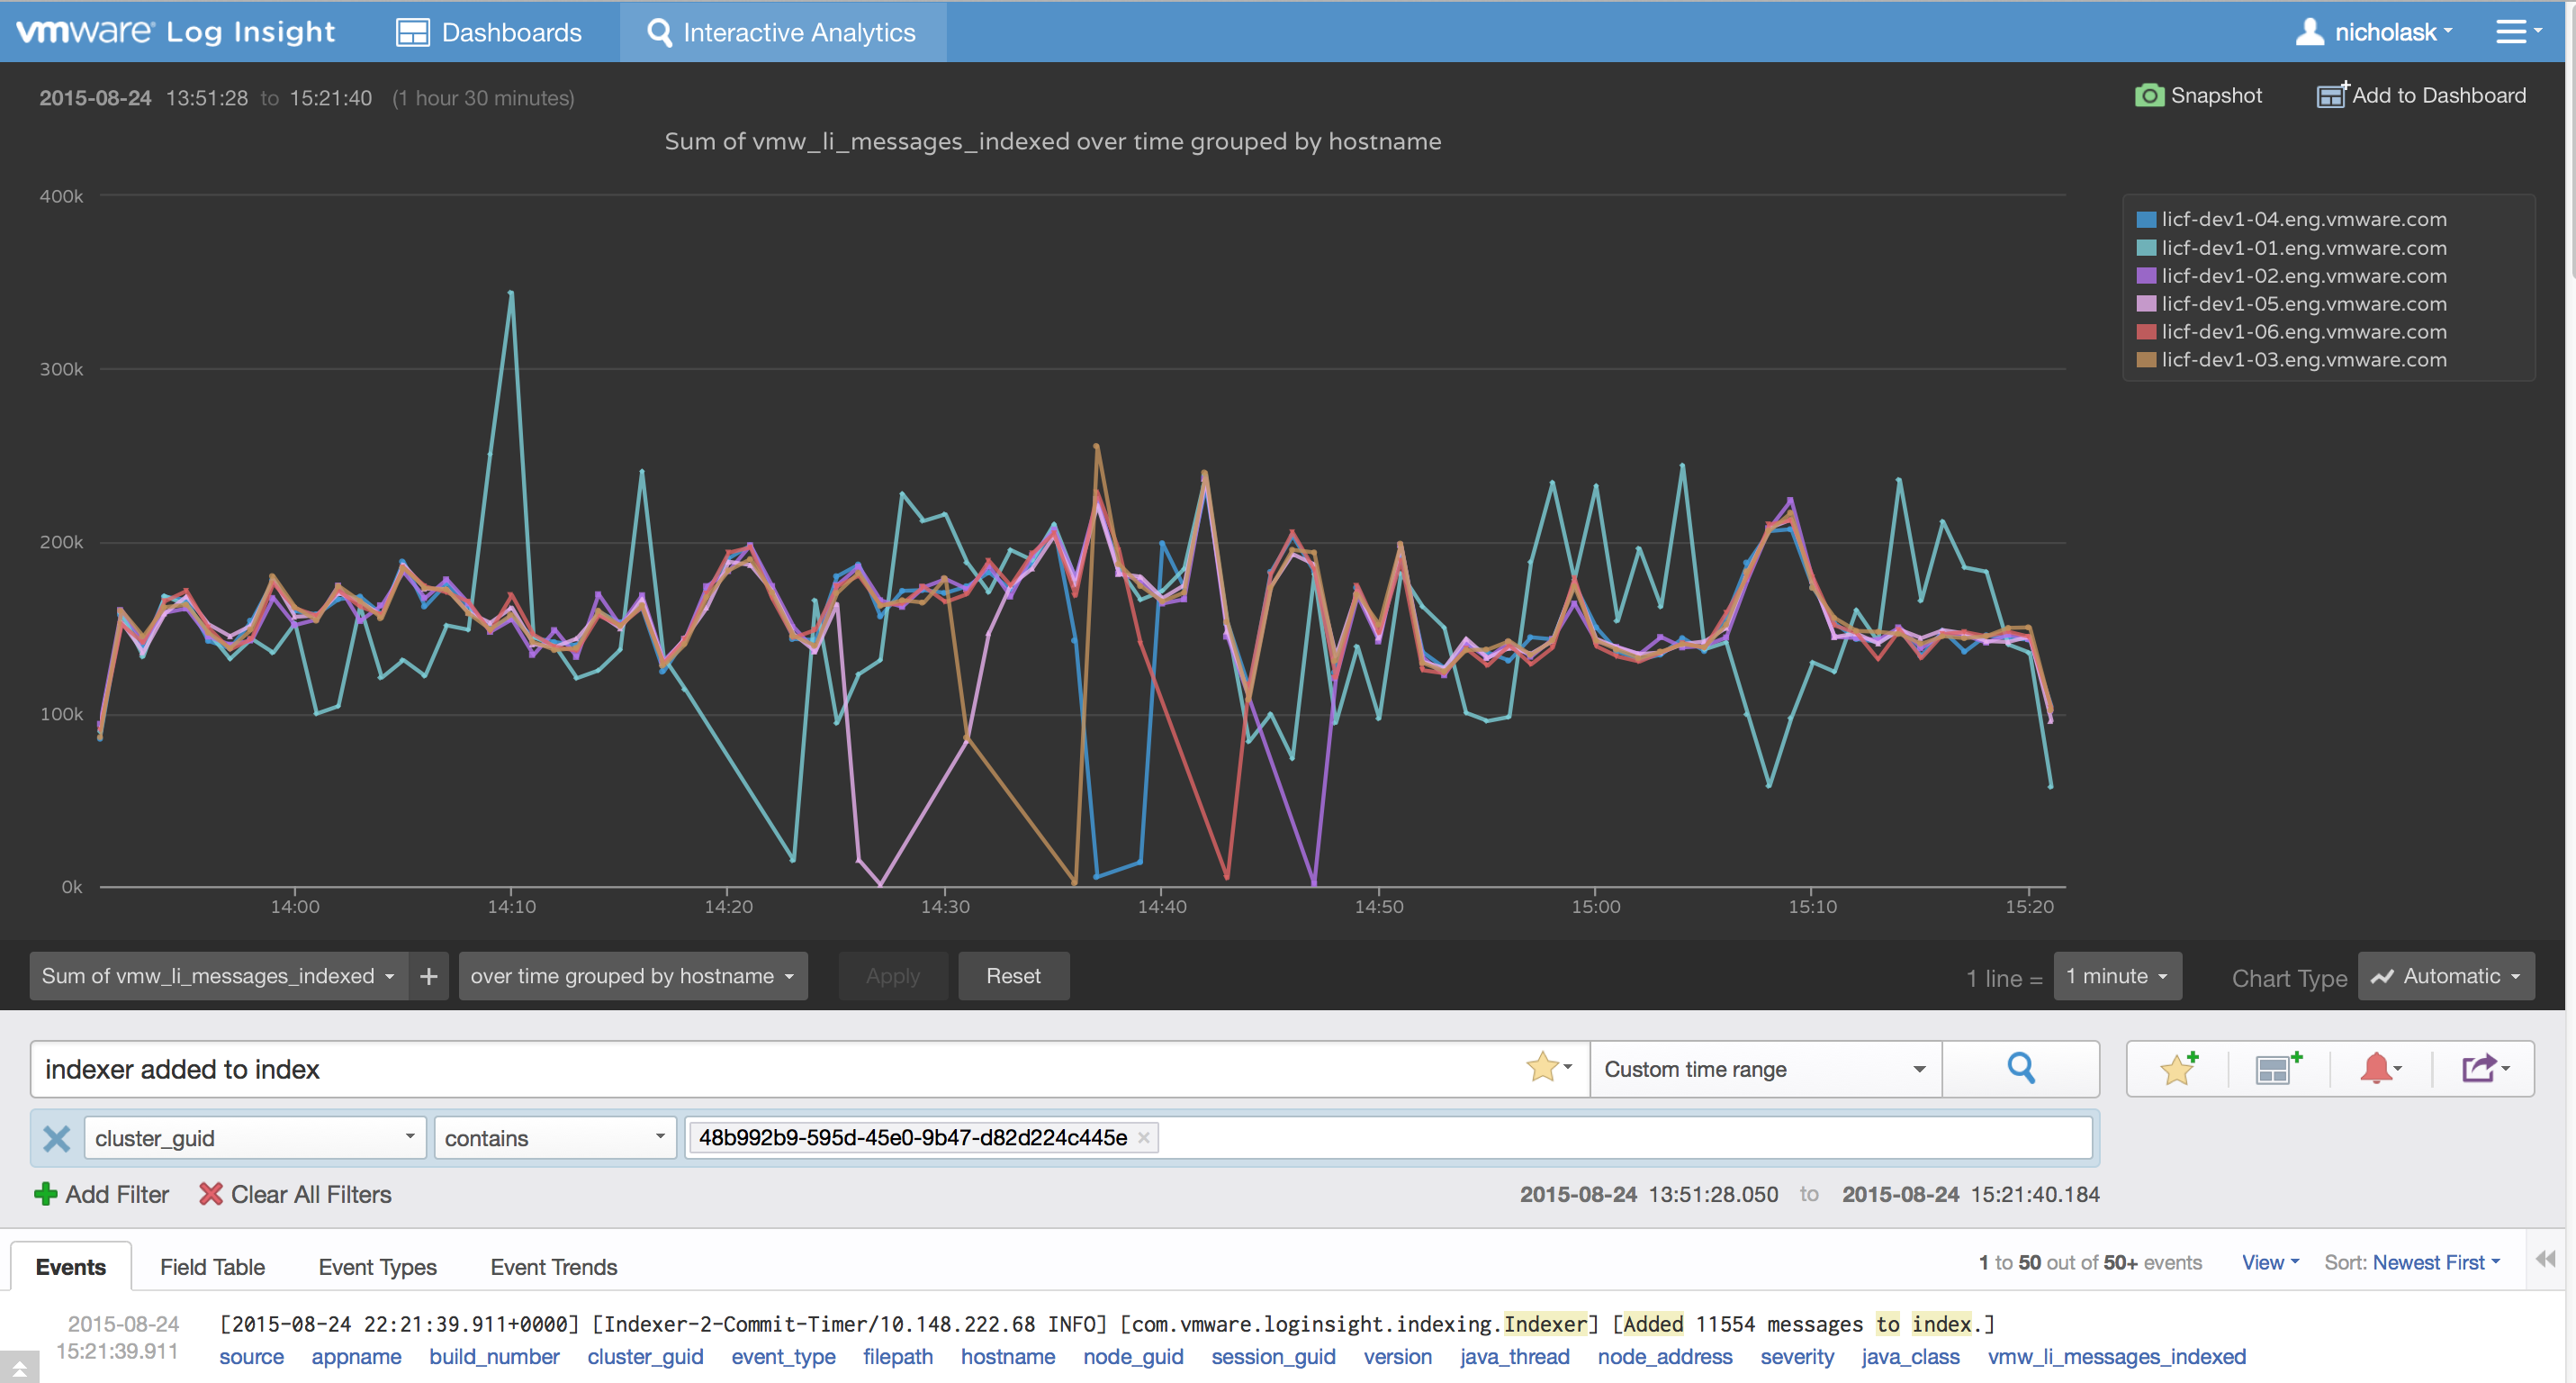Click the Apply button

click(x=892, y=975)
